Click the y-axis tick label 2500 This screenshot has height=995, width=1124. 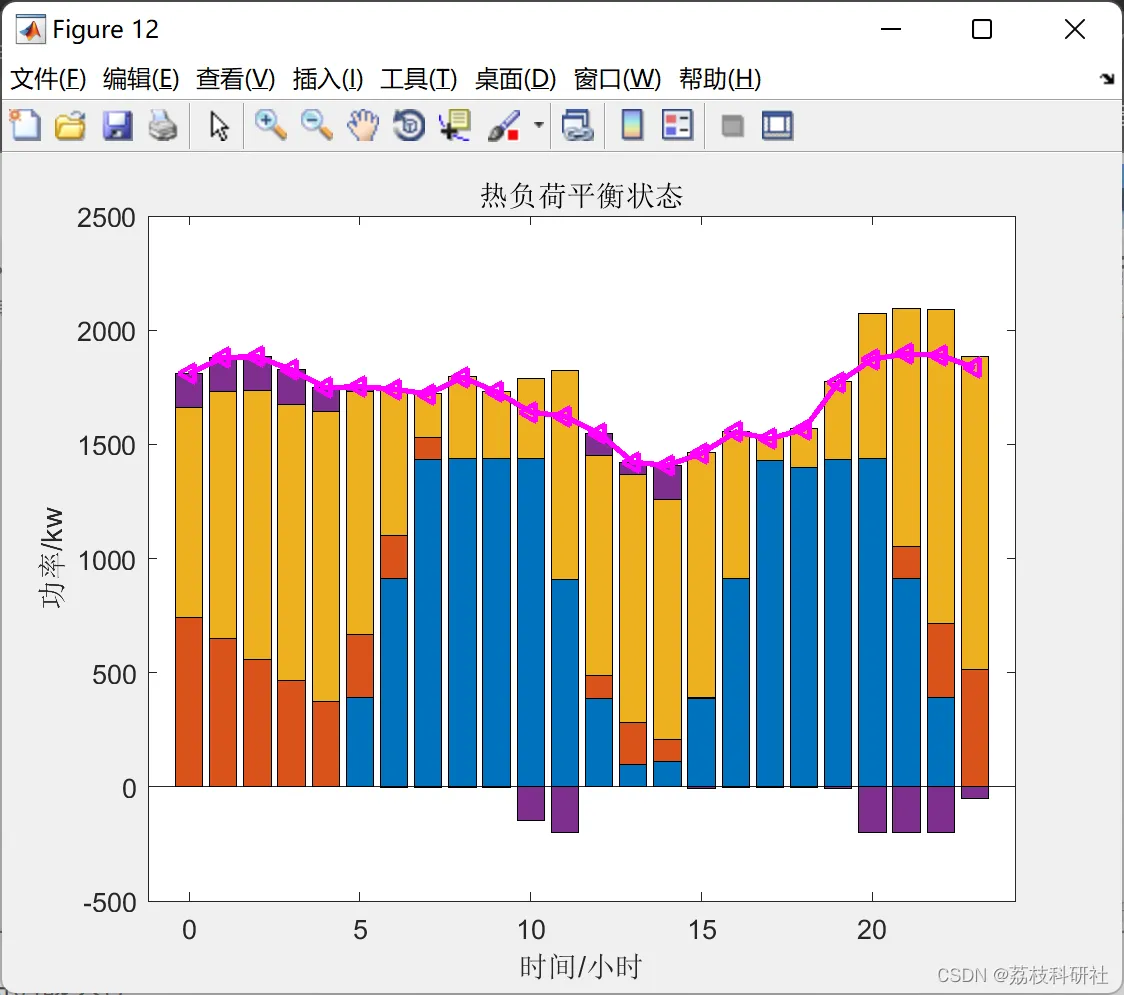click(x=107, y=218)
